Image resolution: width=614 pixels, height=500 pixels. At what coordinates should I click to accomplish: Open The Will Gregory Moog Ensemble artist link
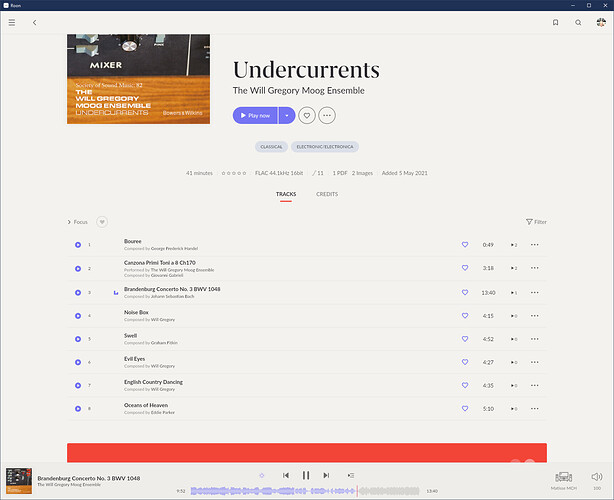(298, 91)
